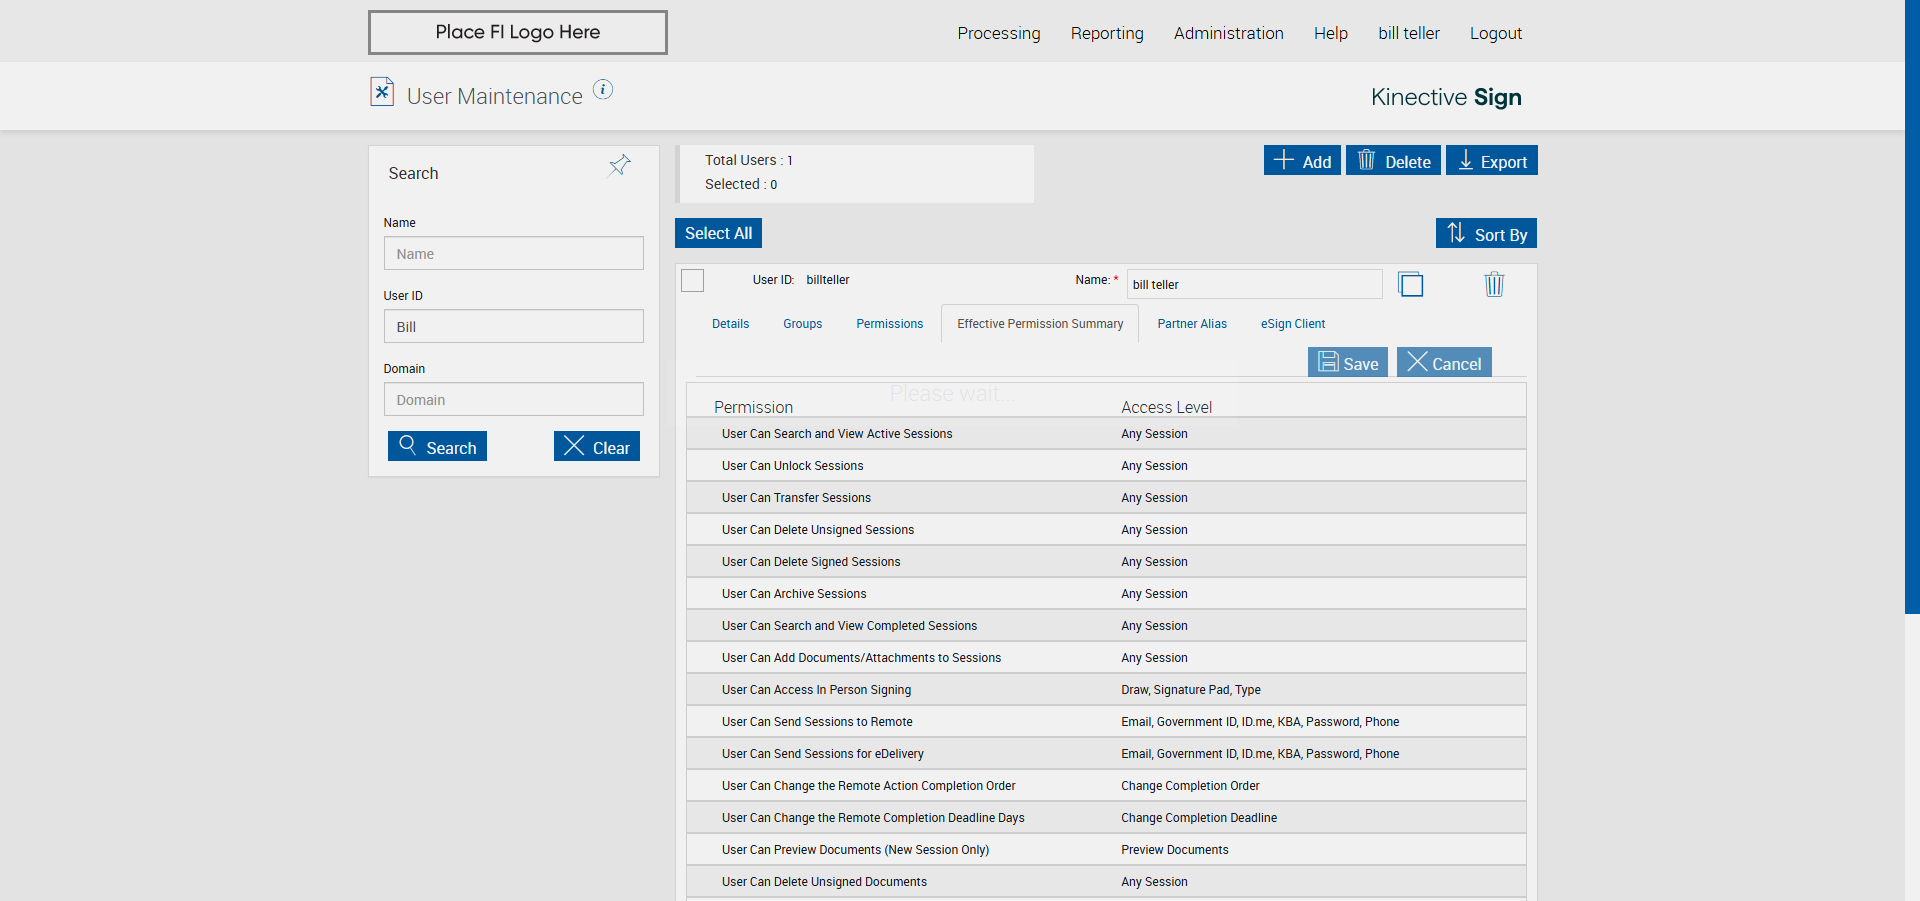
Task: Open the eSign Client tab
Action: coord(1292,324)
